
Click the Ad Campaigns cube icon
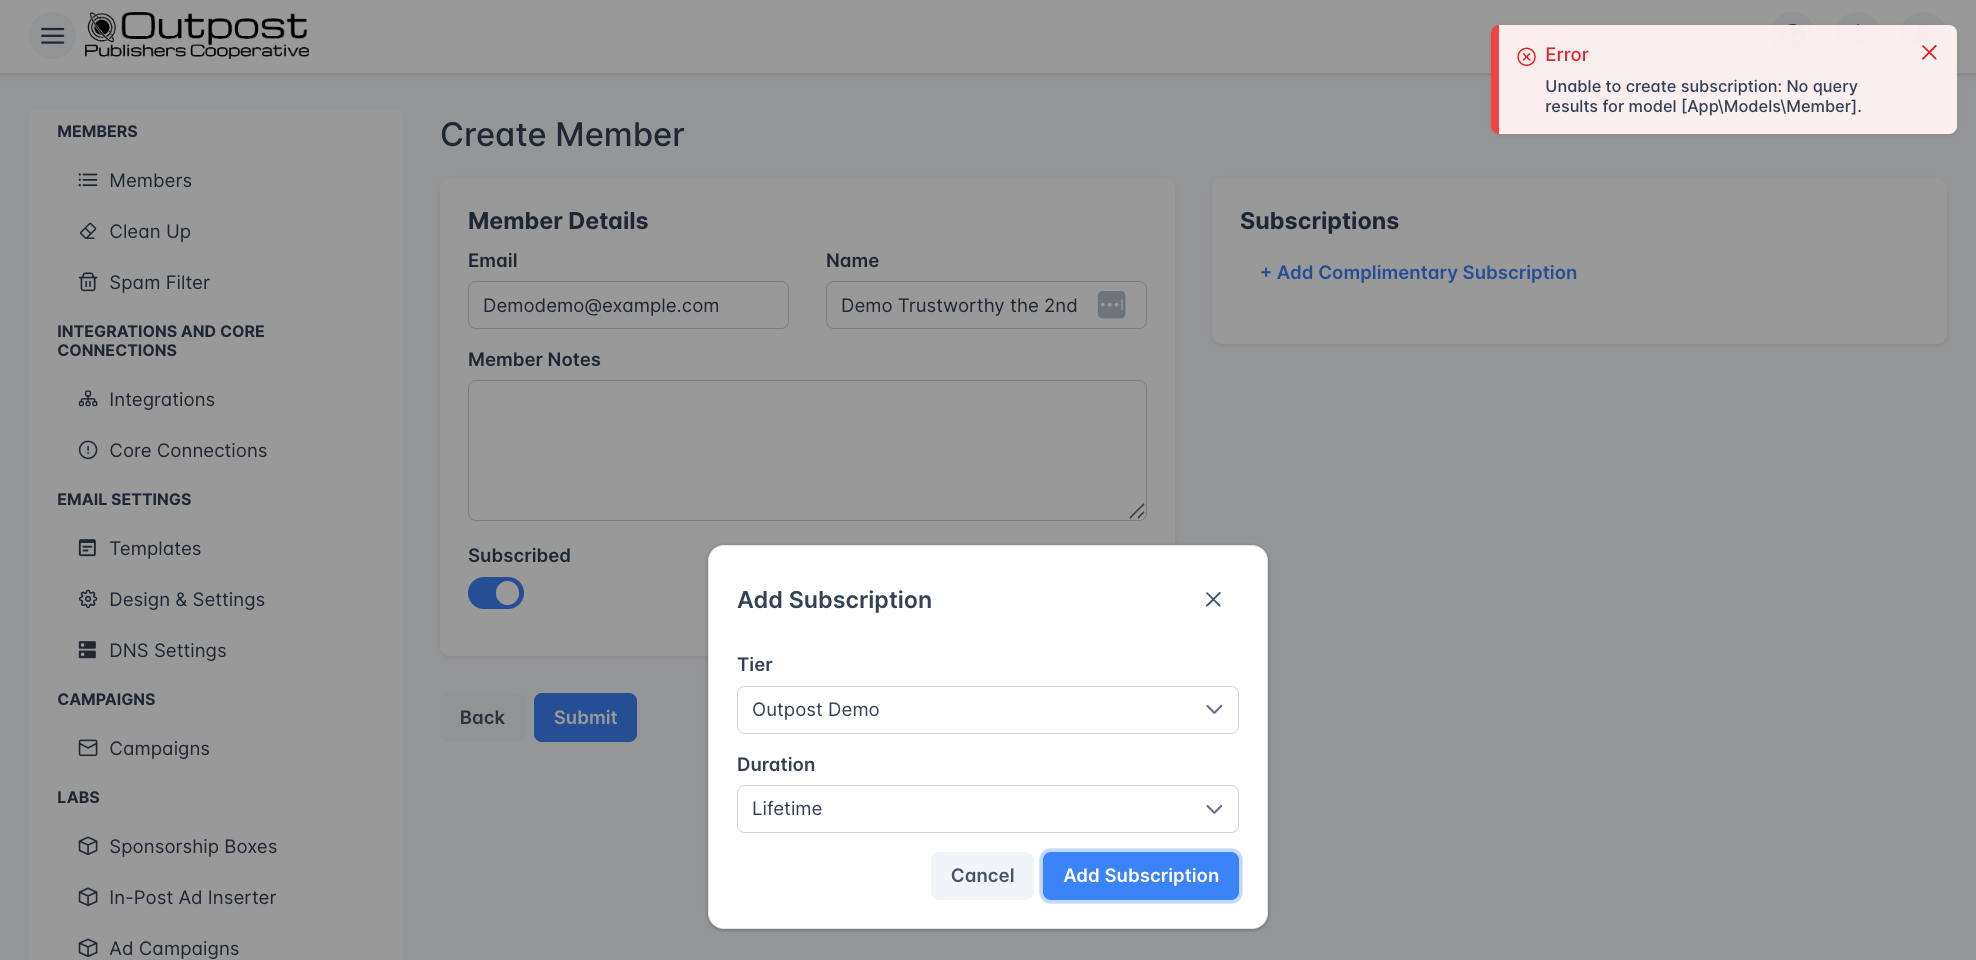pyautogui.click(x=88, y=947)
